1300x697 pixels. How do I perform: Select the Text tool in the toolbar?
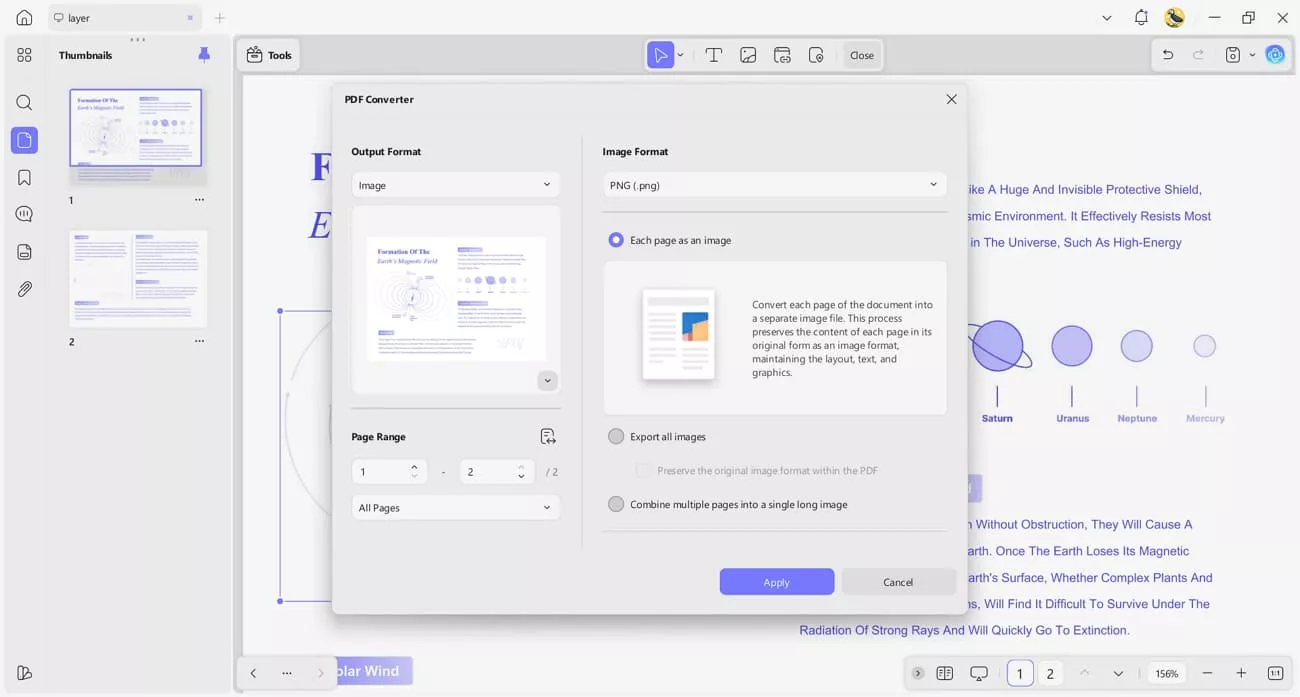713,55
